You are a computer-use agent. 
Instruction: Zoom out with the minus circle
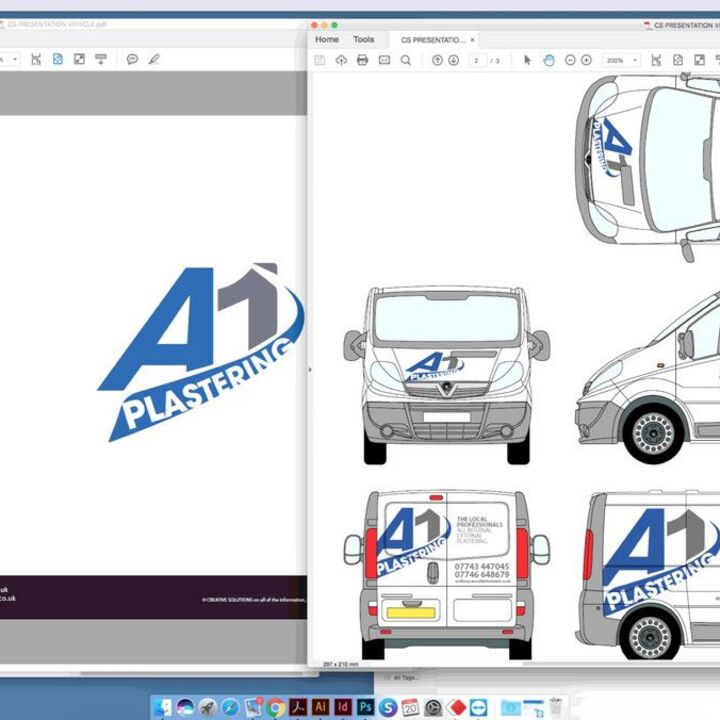point(570,60)
